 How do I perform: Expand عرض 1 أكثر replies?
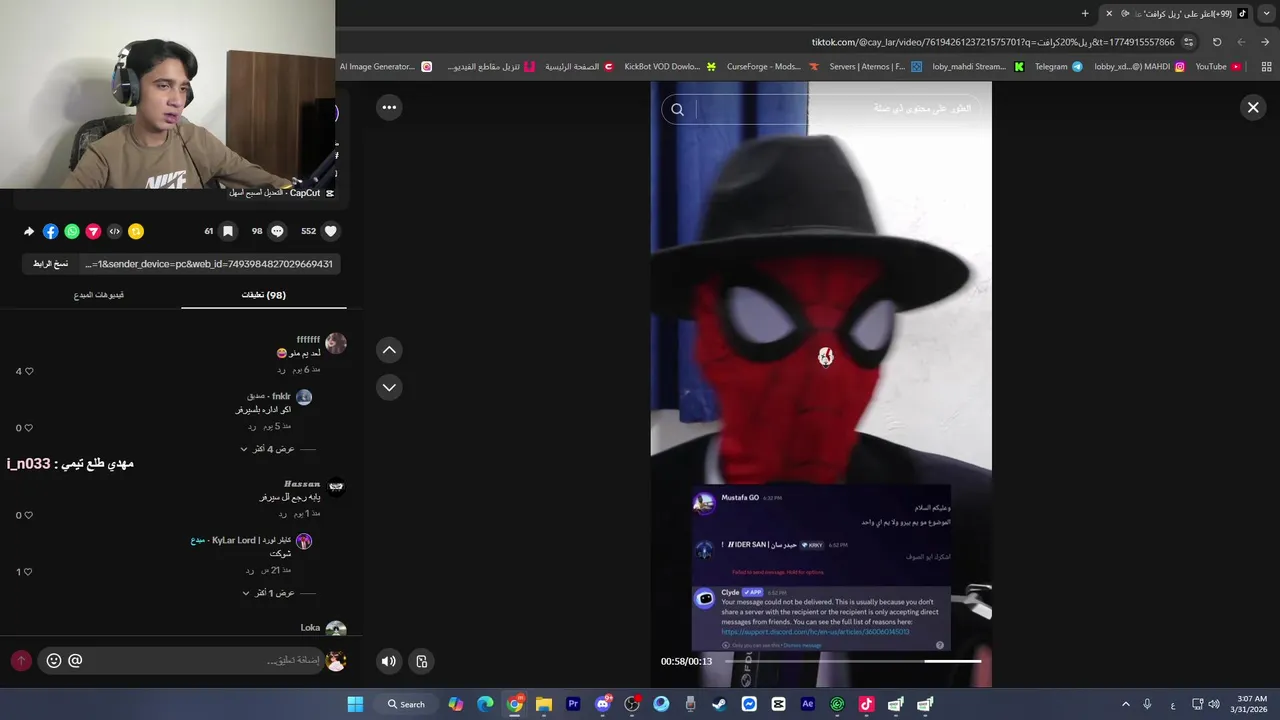pyautogui.click(x=268, y=593)
